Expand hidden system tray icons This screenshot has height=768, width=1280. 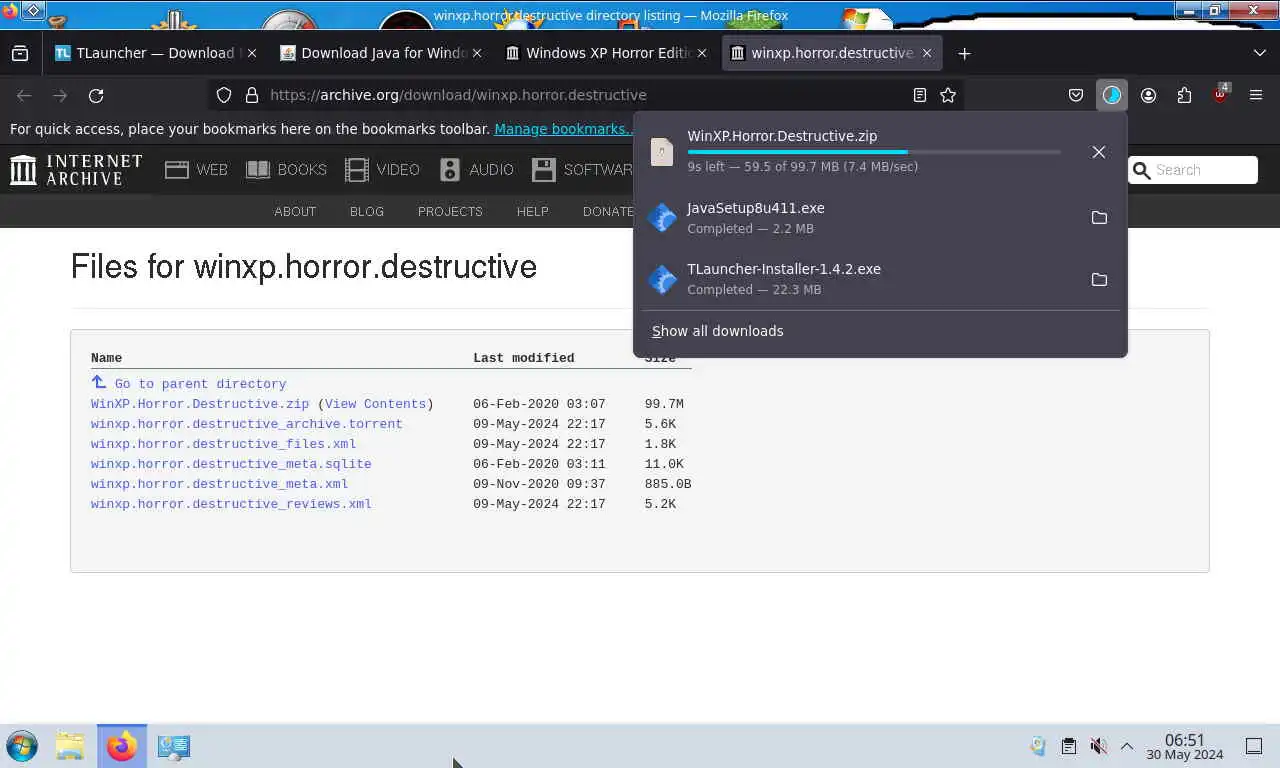pyautogui.click(x=1127, y=746)
